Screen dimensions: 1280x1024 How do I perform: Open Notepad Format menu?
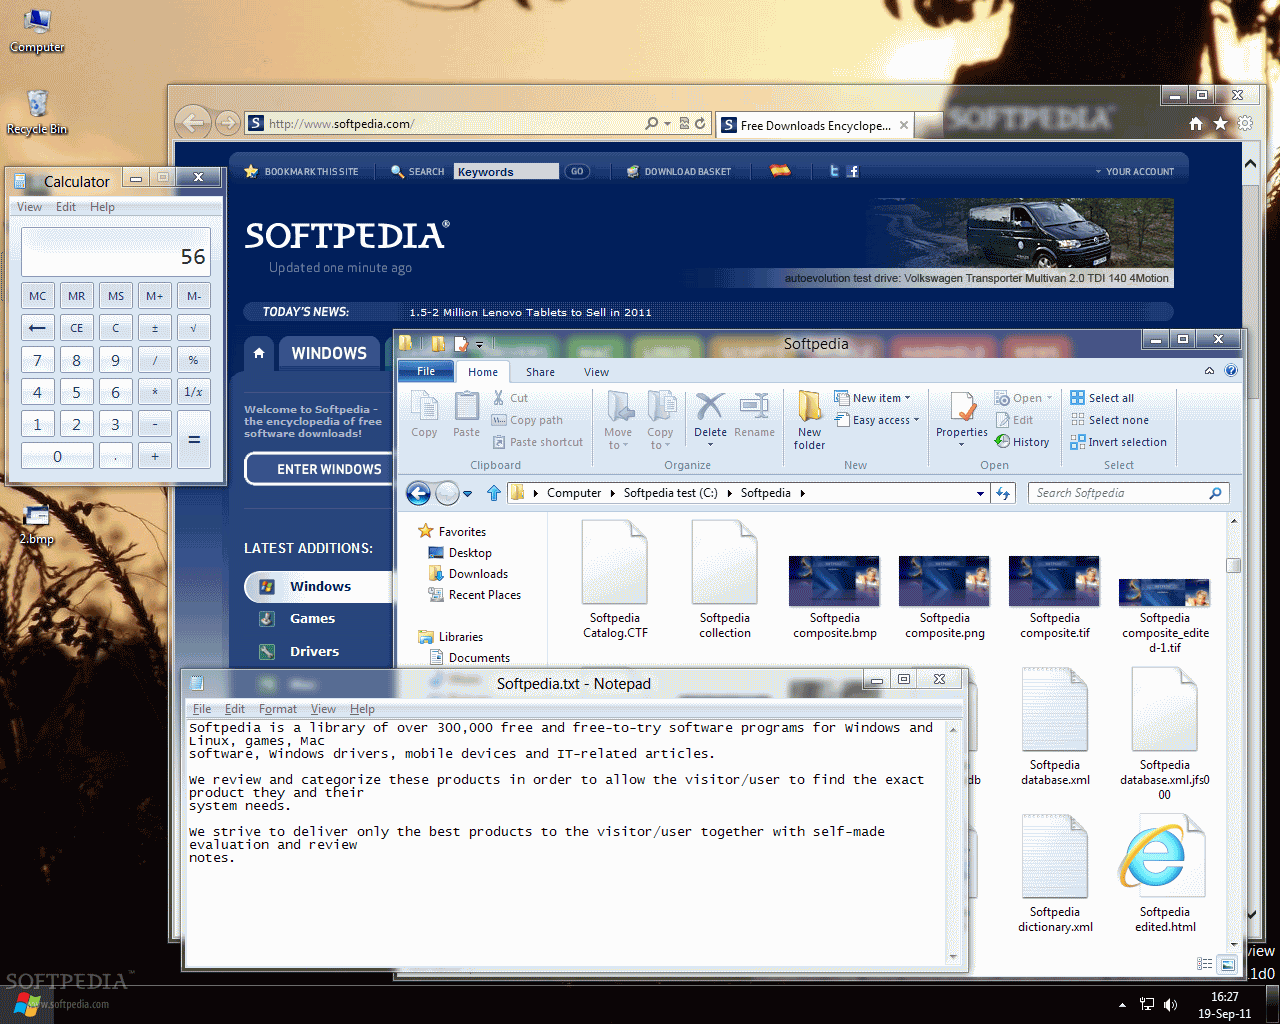click(x=278, y=709)
